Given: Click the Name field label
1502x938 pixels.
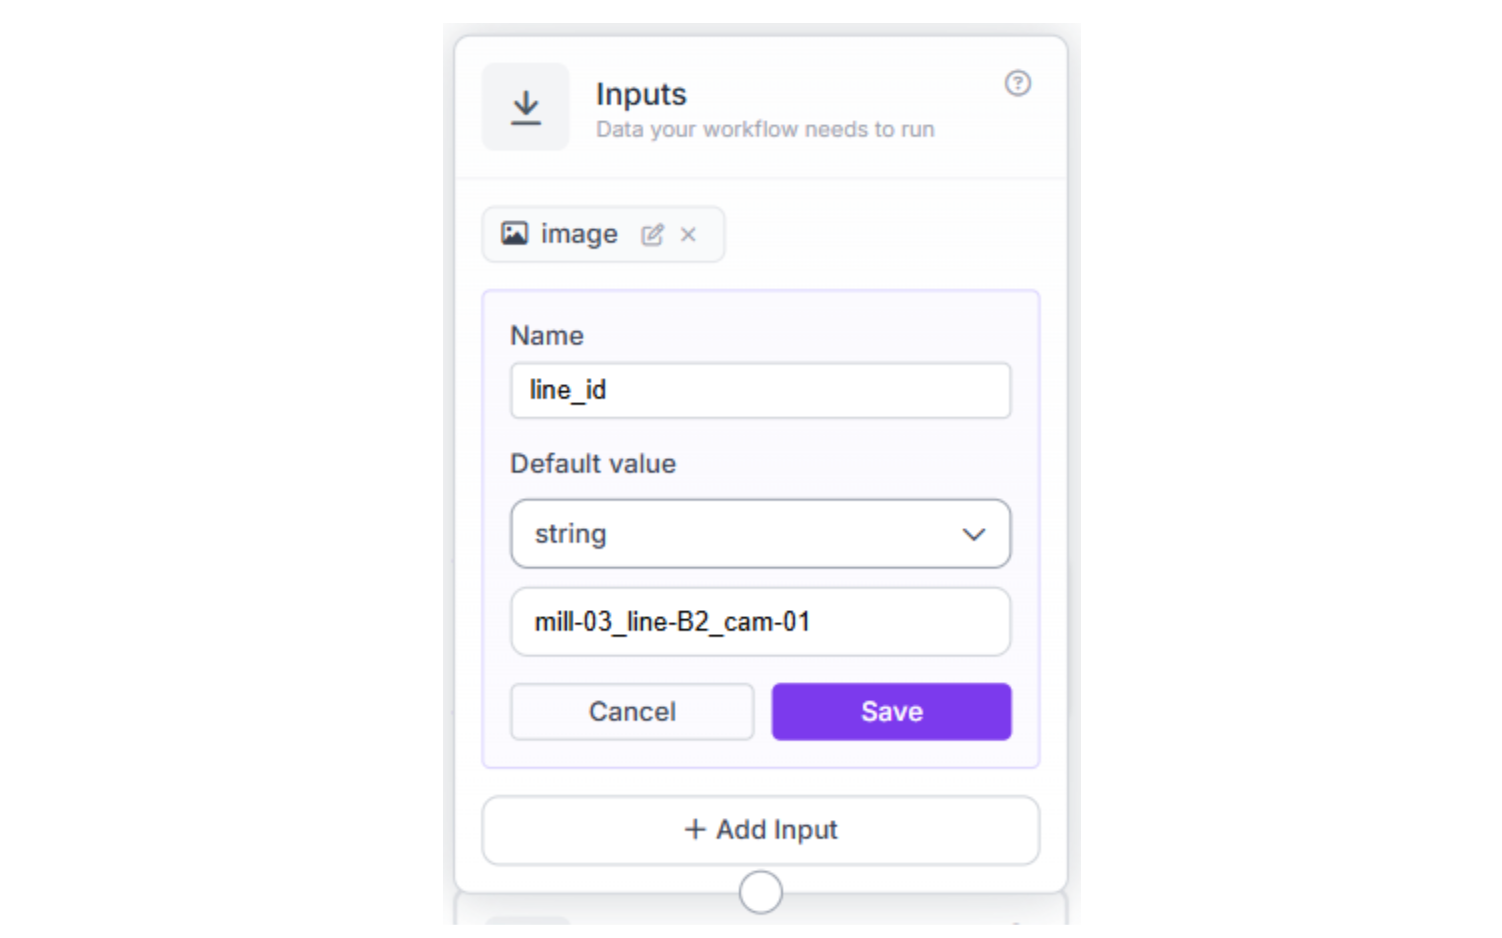Looking at the screenshot, I should (547, 336).
